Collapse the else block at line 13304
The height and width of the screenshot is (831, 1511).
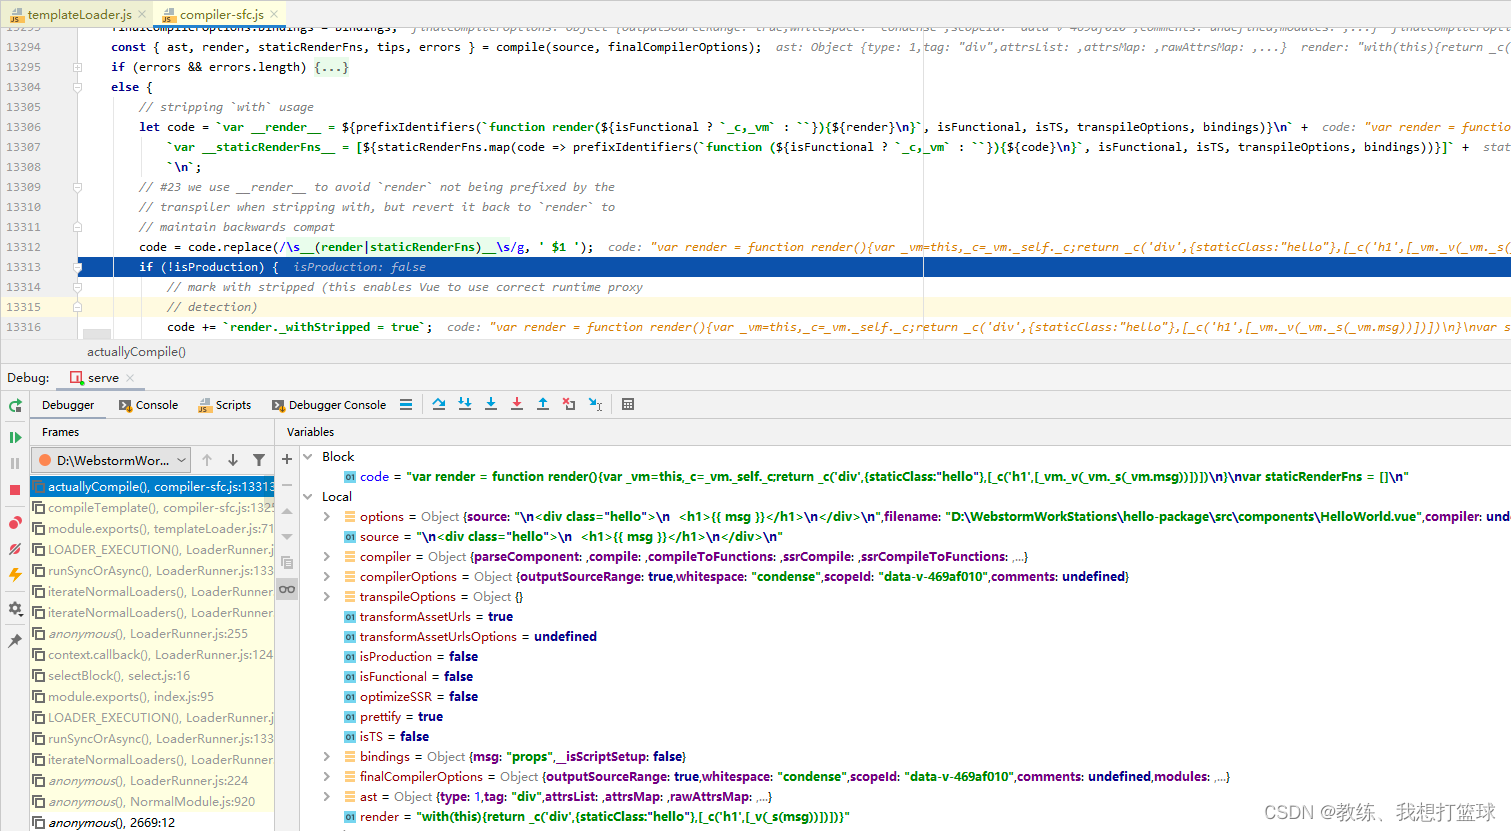click(78, 87)
